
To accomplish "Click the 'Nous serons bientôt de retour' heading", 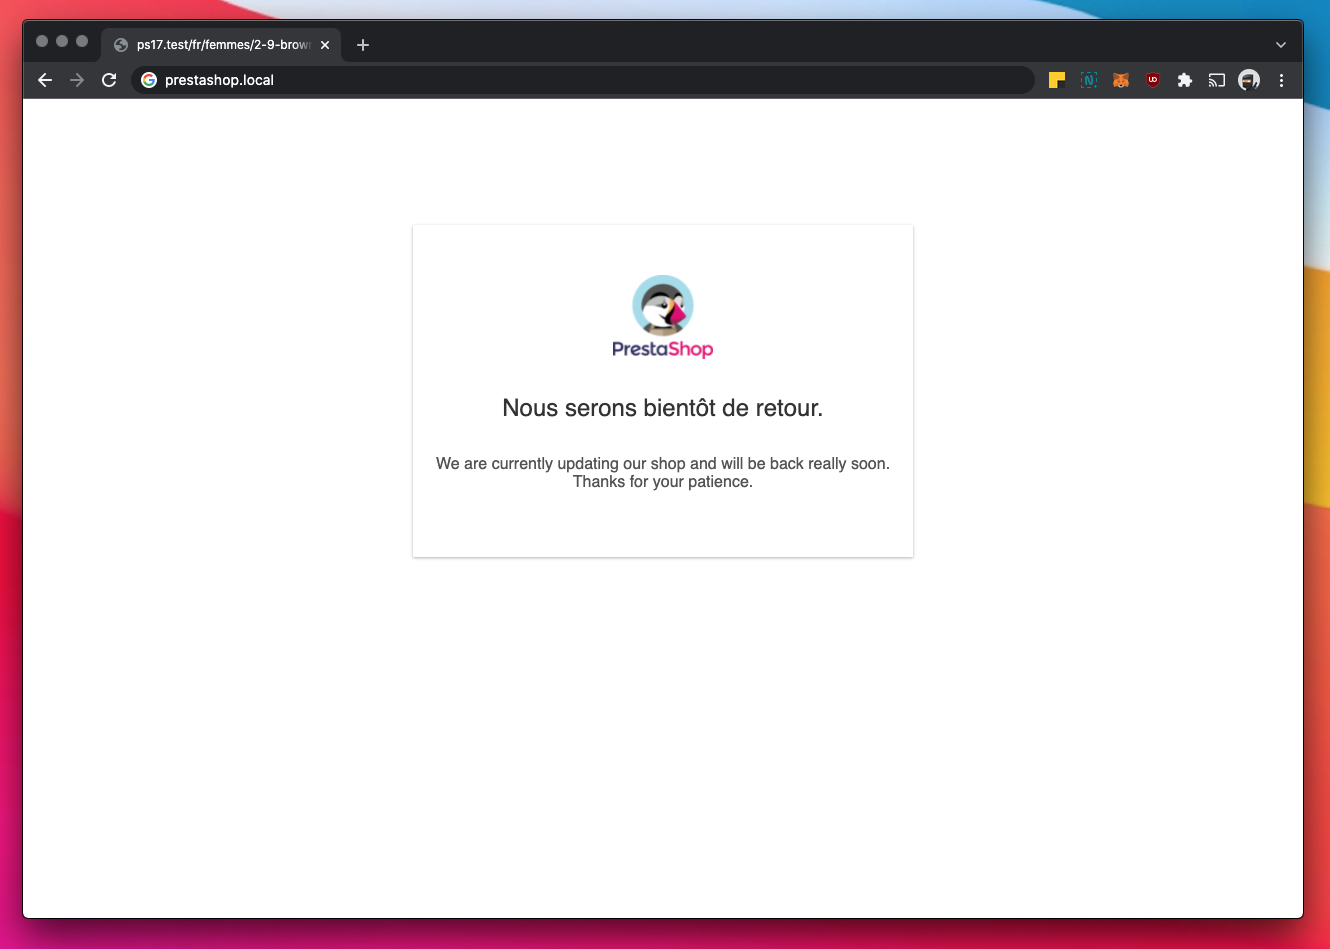I will 662,408.
